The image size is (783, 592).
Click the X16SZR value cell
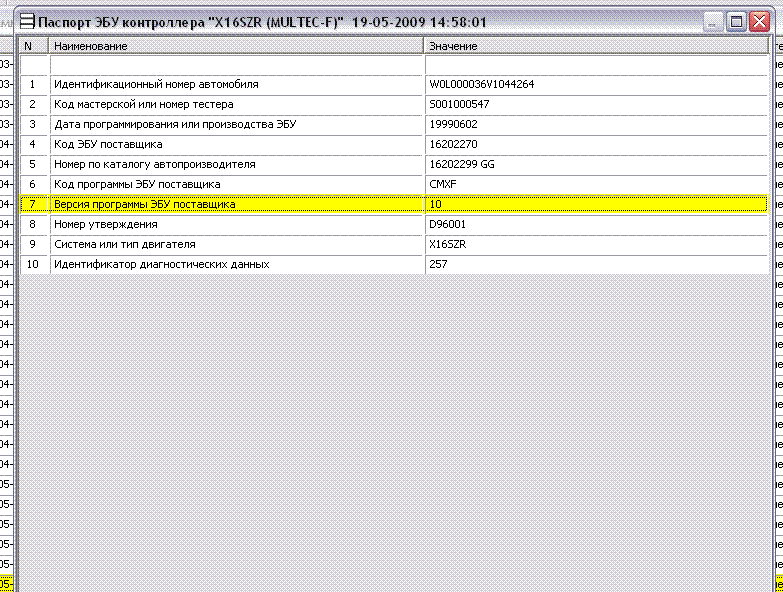tap(597, 244)
